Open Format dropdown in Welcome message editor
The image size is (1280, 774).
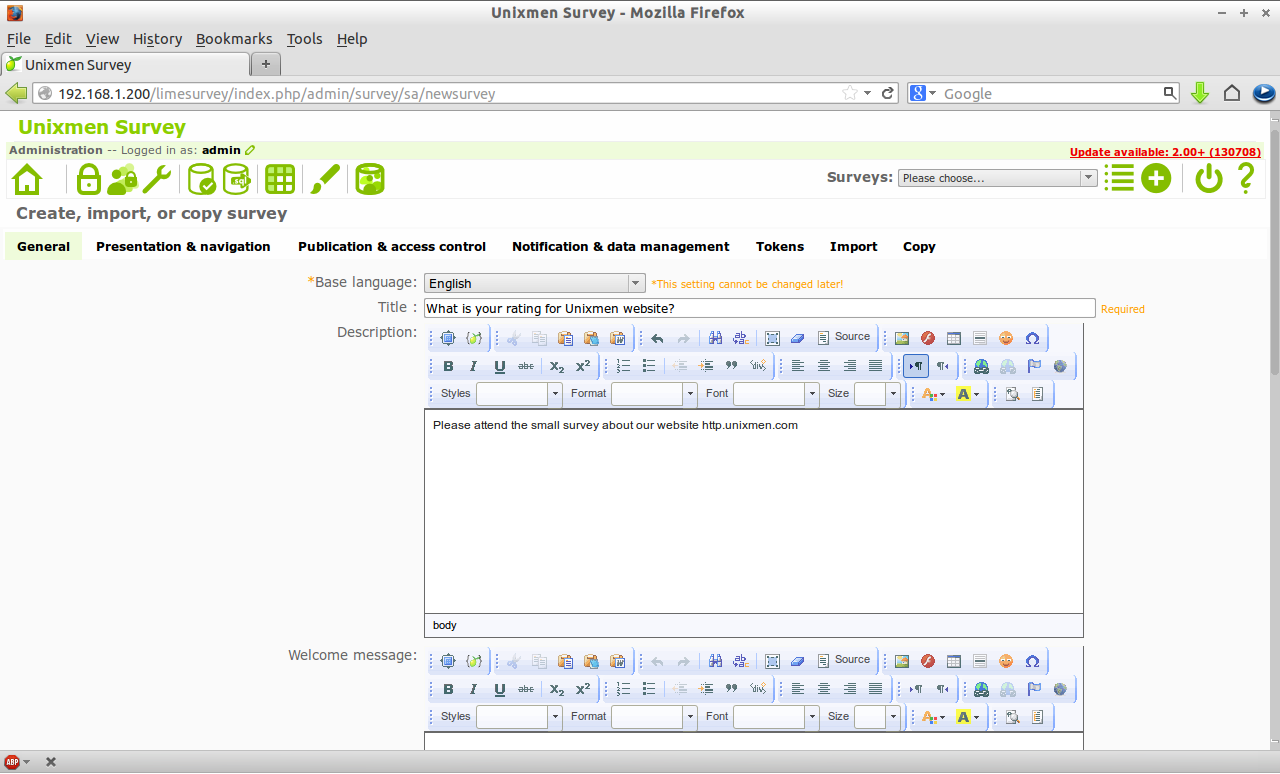click(654, 717)
